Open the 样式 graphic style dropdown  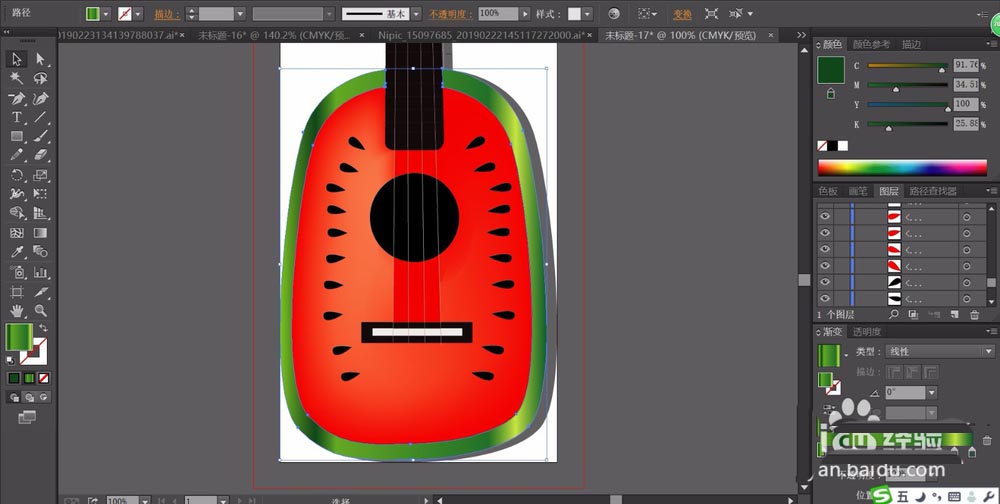point(587,13)
